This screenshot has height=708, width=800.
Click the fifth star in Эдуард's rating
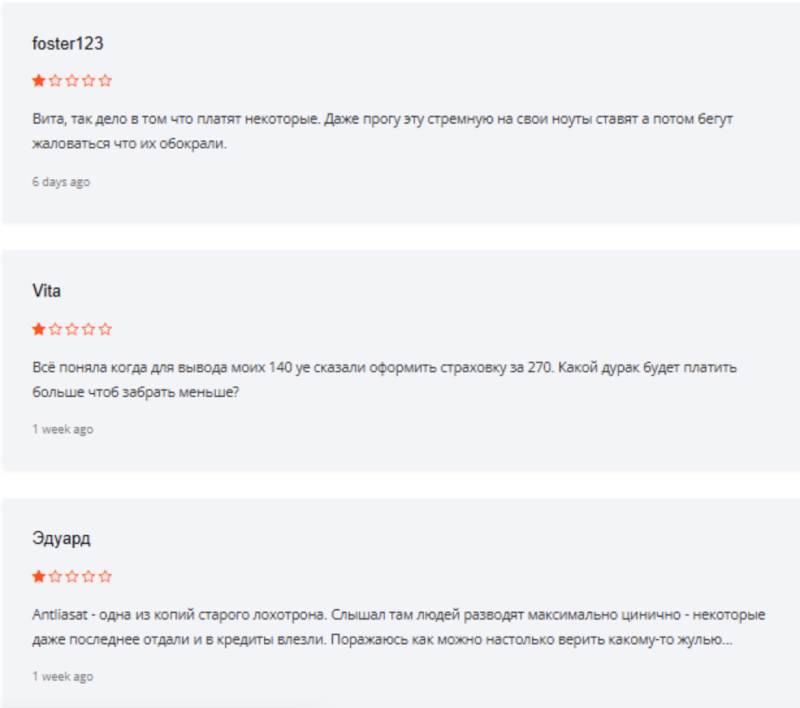(x=106, y=577)
